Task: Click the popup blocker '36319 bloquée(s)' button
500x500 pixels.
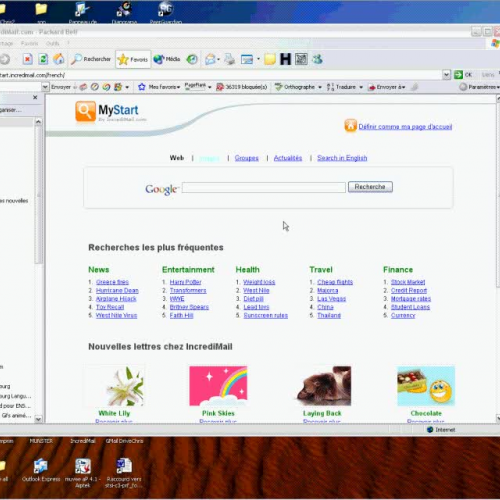Action: 242,87
